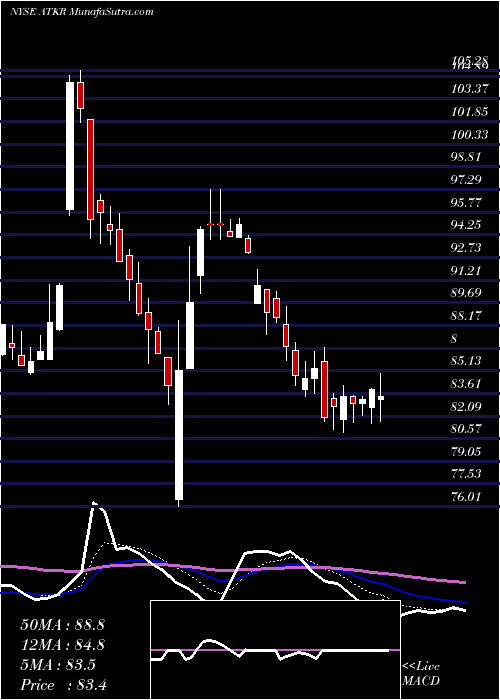
Task: Click the 83.61 price axis label
Action: click(467, 383)
